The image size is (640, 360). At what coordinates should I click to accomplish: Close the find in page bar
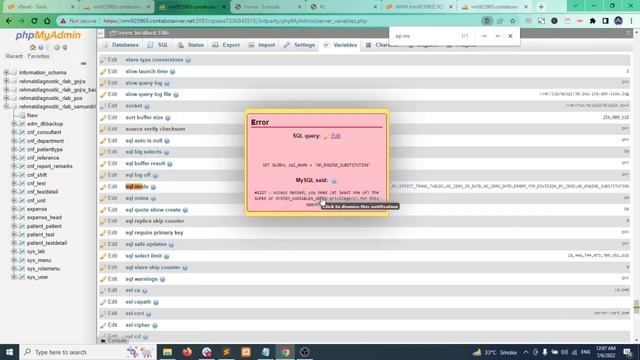click(510, 36)
